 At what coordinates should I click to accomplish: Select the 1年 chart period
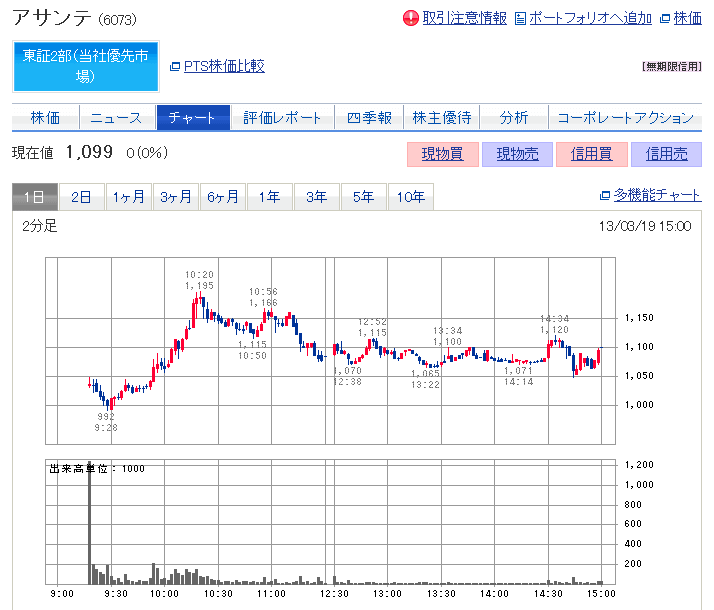click(x=269, y=197)
